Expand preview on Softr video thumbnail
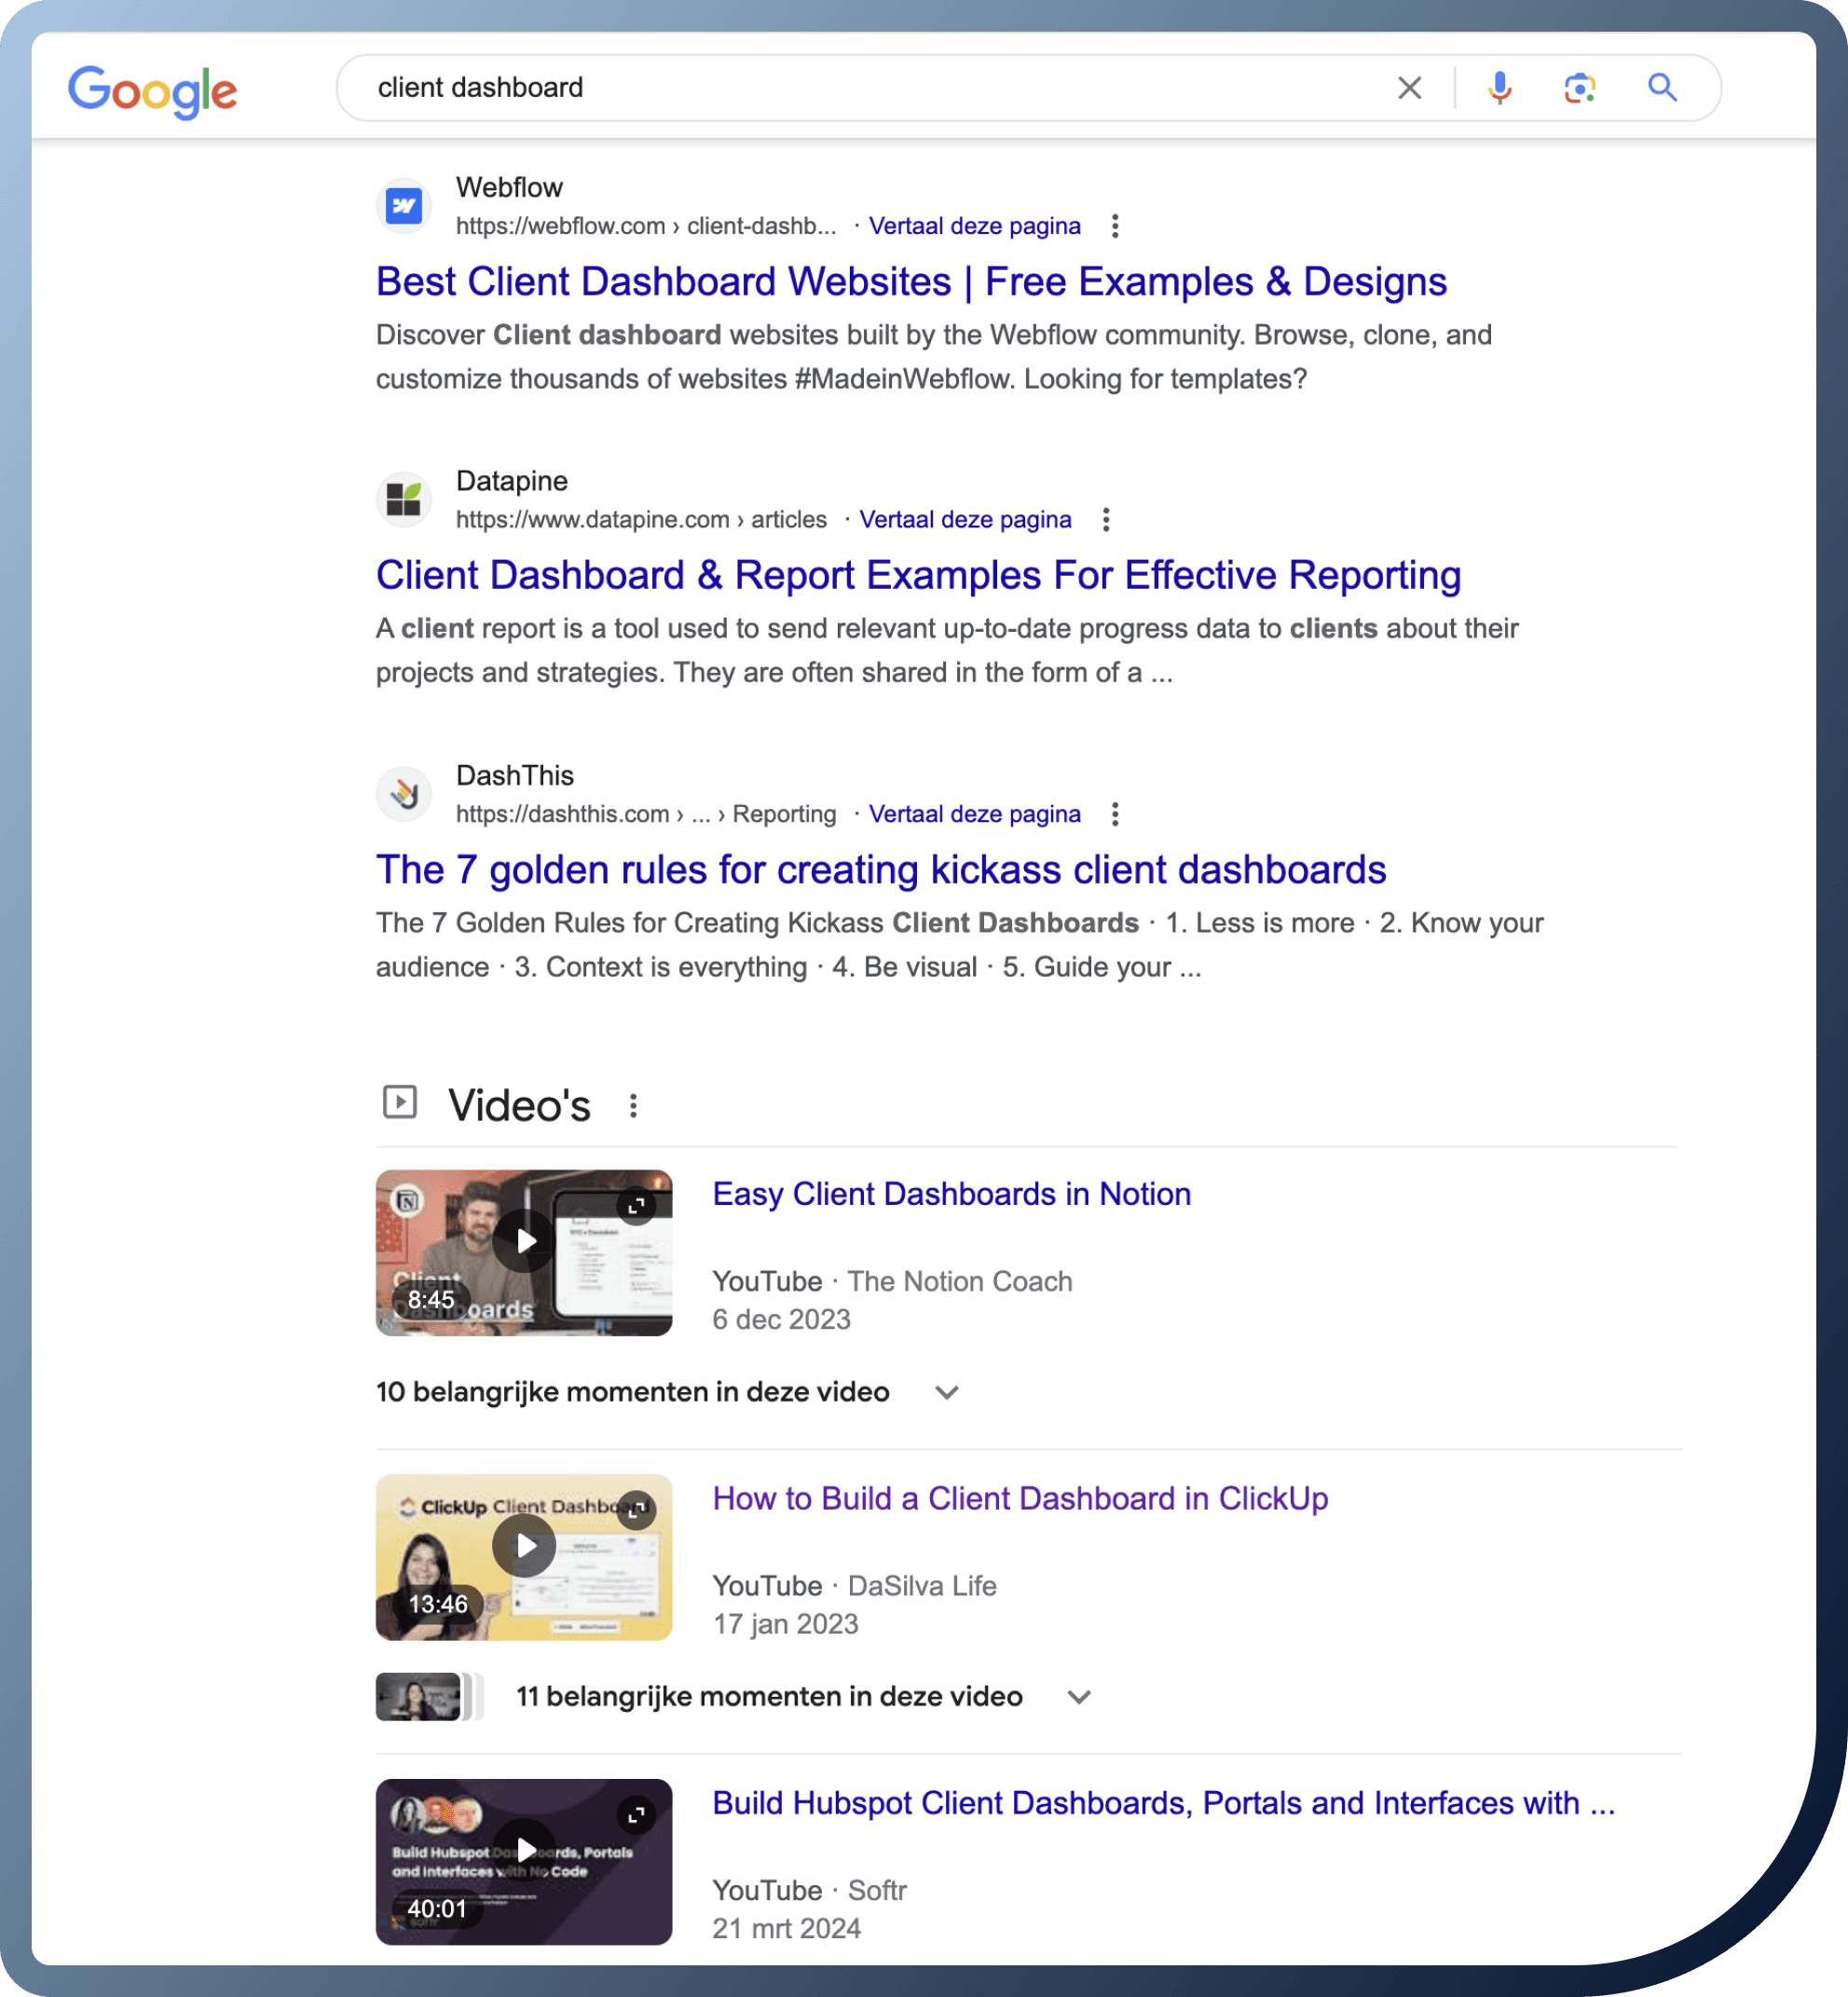1848x1997 pixels. pos(636,1815)
